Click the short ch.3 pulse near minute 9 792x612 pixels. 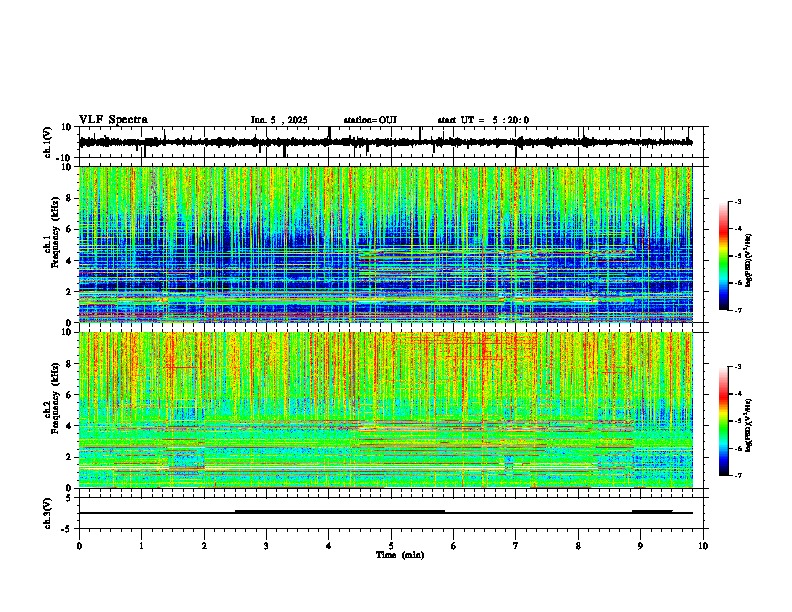pyautogui.click(x=652, y=512)
